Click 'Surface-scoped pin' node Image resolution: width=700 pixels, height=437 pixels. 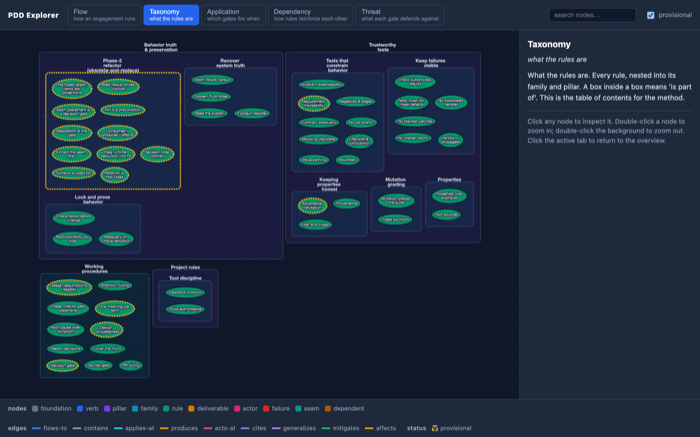pos(73,173)
